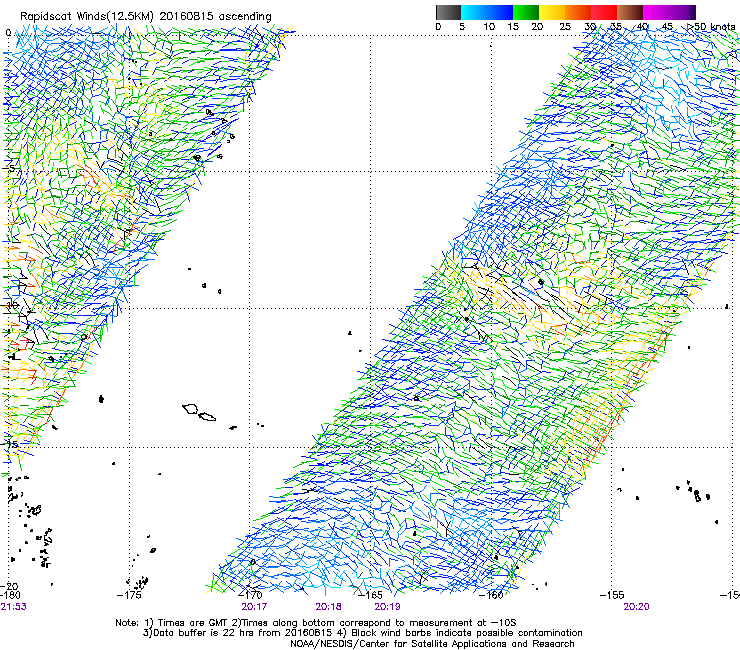Click the green 15-20 knots legend swatch
The height and width of the screenshot is (650, 740).
[x=526, y=12]
